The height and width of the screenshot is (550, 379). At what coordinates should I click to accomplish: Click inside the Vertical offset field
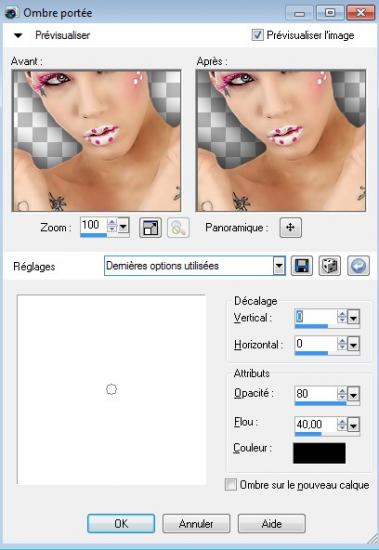tap(315, 317)
